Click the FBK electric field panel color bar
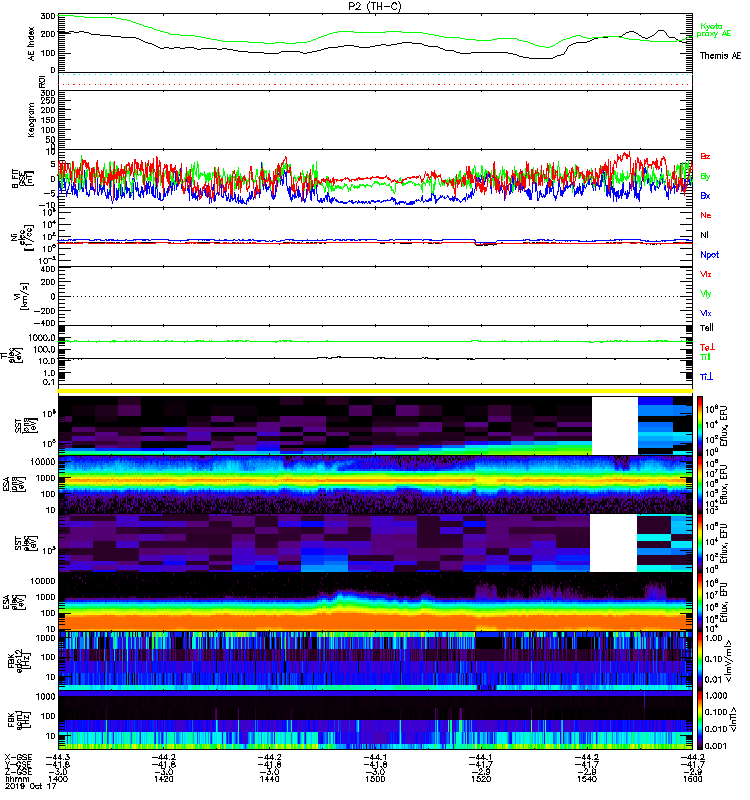Screen dimensions: 750x800 pyautogui.click(x=700, y=661)
